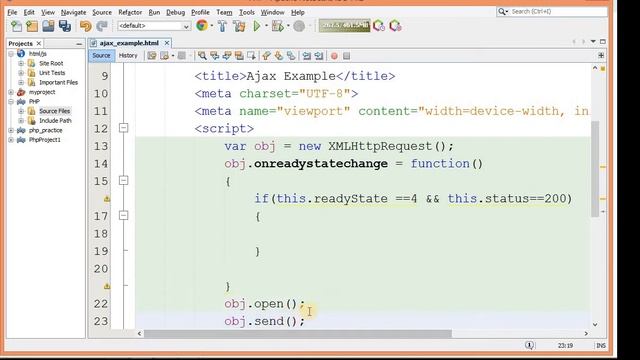Screen dimensions: 640x360
Task: Open the Run Project dropdown arrow
Action: coord(266,26)
